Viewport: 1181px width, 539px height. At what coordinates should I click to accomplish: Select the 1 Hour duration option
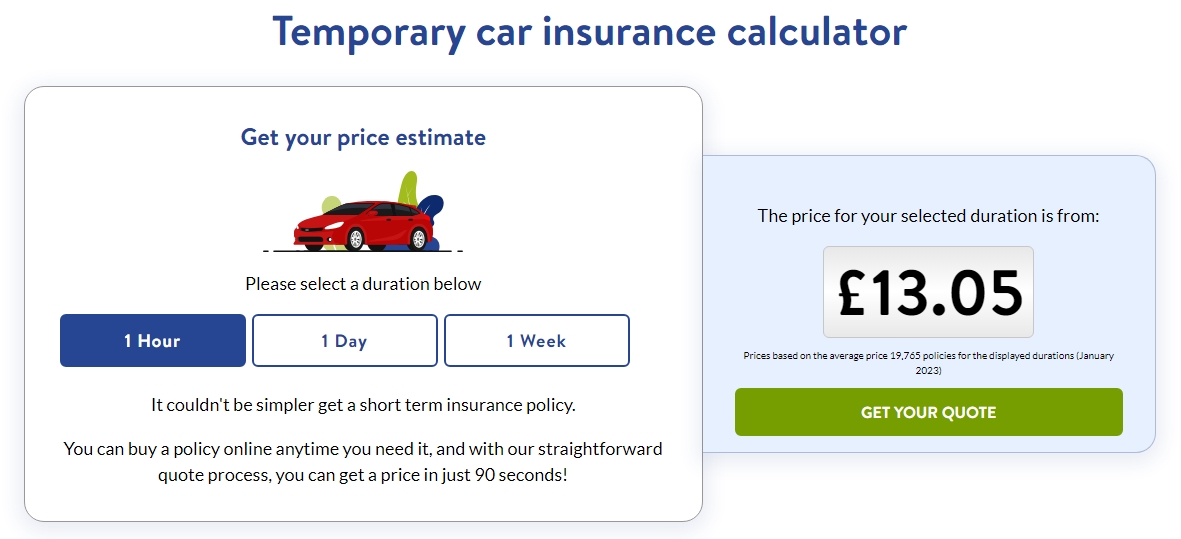tap(153, 340)
